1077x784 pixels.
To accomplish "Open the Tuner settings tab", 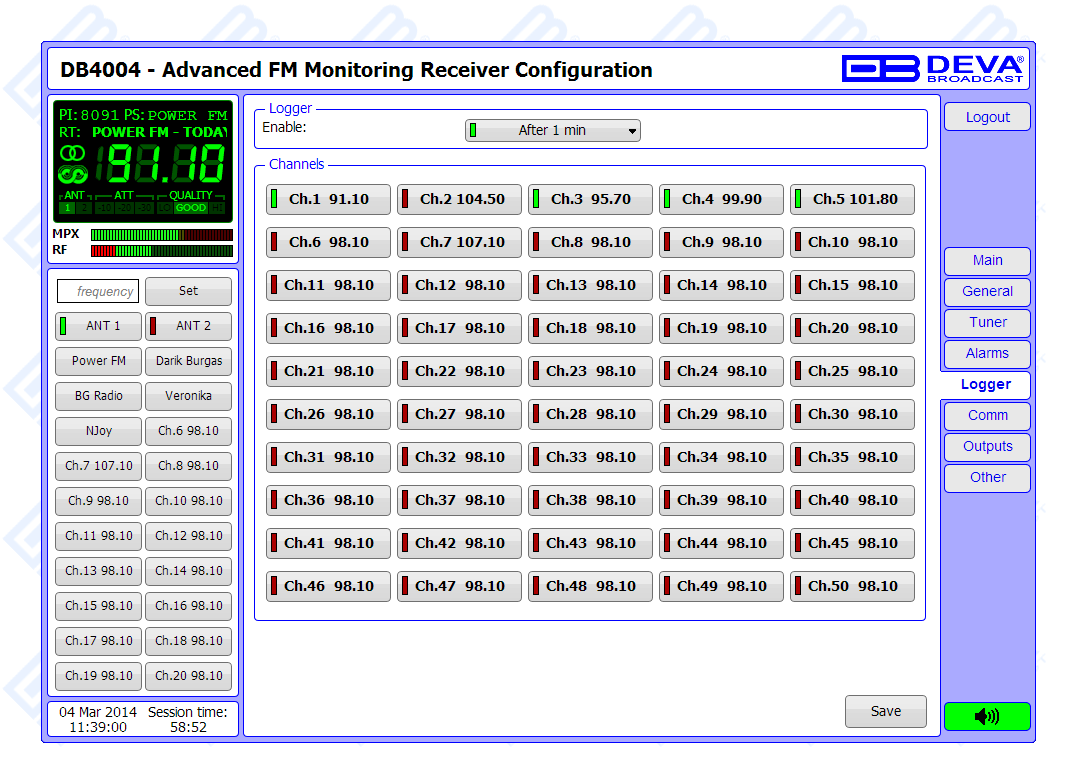I will coord(987,323).
